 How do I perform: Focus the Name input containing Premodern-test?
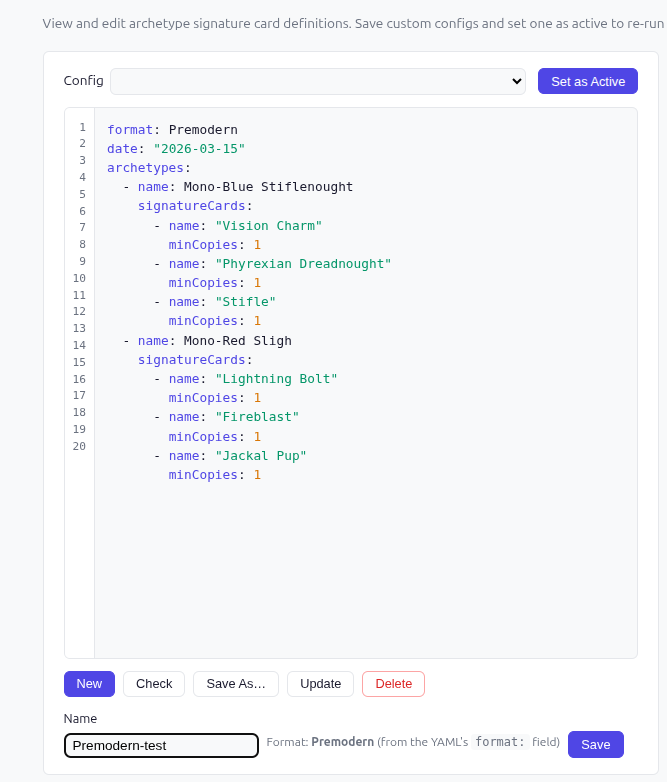pyautogui.click(x=161, y=746)
